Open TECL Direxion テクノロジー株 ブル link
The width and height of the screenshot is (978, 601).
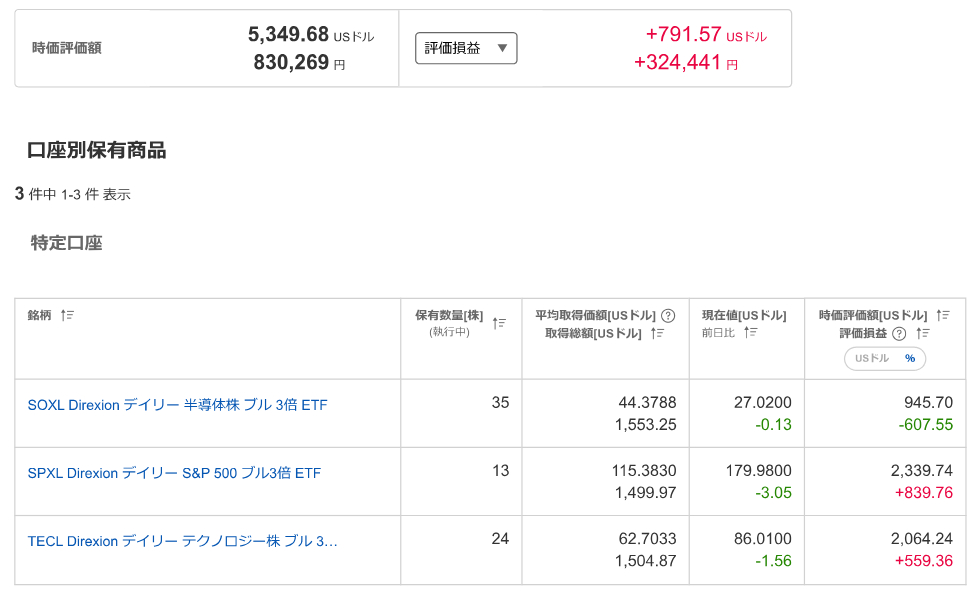coord(182,541)
